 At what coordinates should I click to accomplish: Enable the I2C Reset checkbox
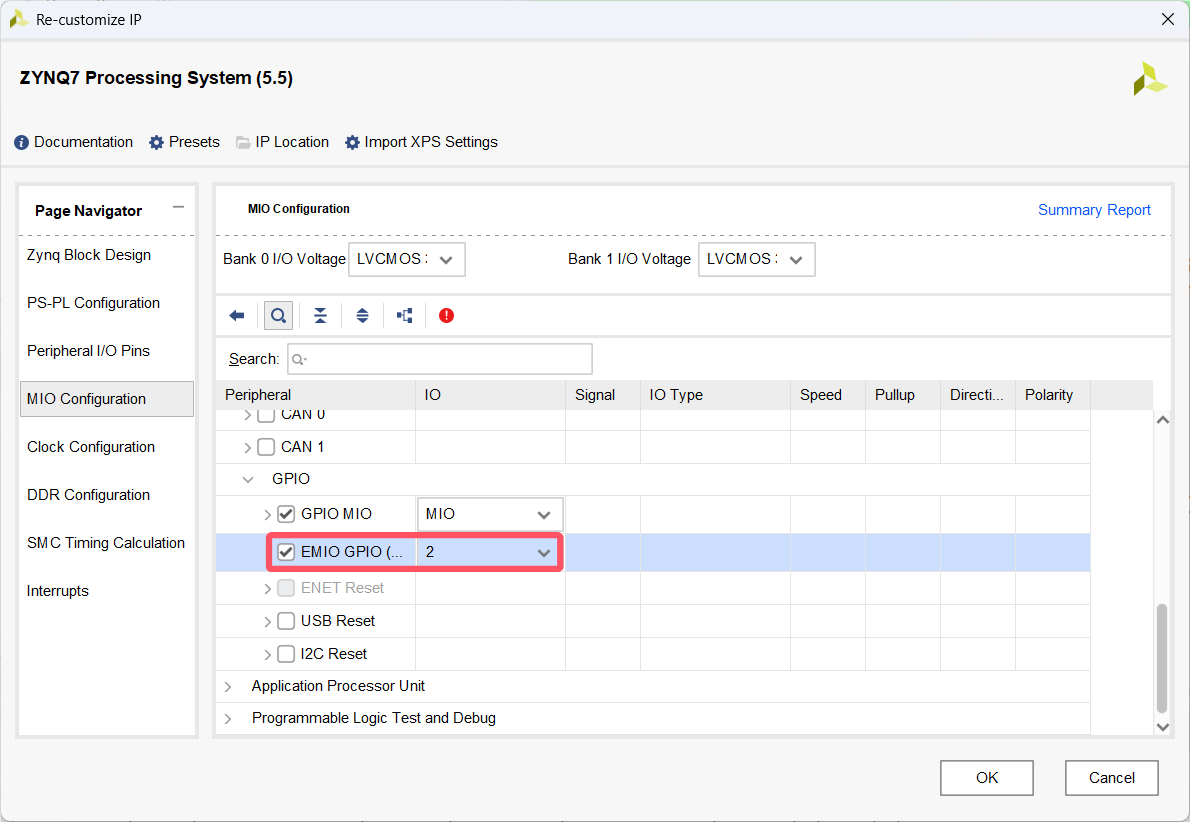pos(286,654)
